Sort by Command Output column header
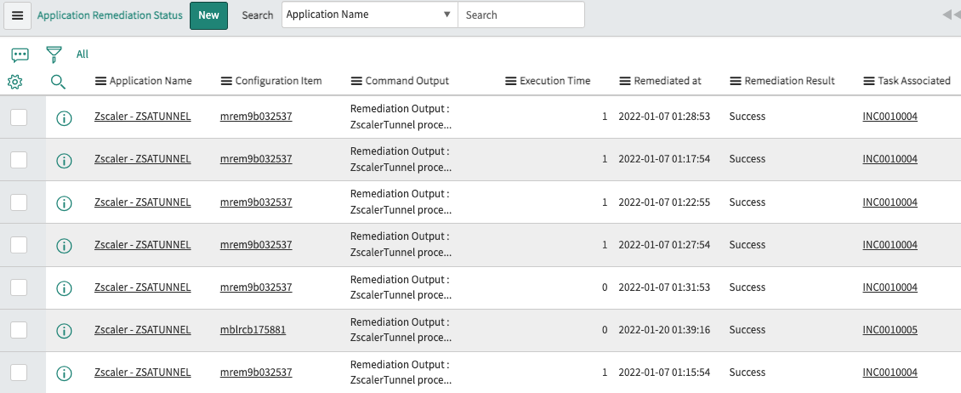This screenshot has height=393, width=961. [x=407, y=81]
